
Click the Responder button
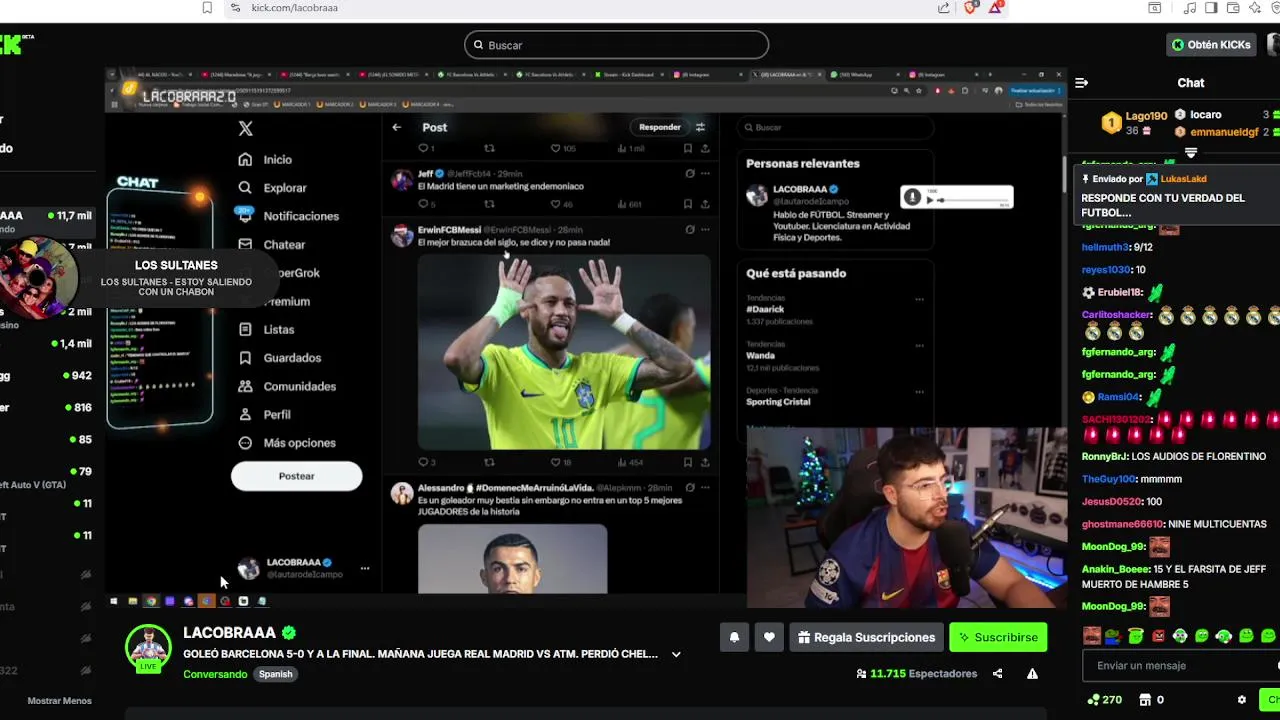[660, 127]
